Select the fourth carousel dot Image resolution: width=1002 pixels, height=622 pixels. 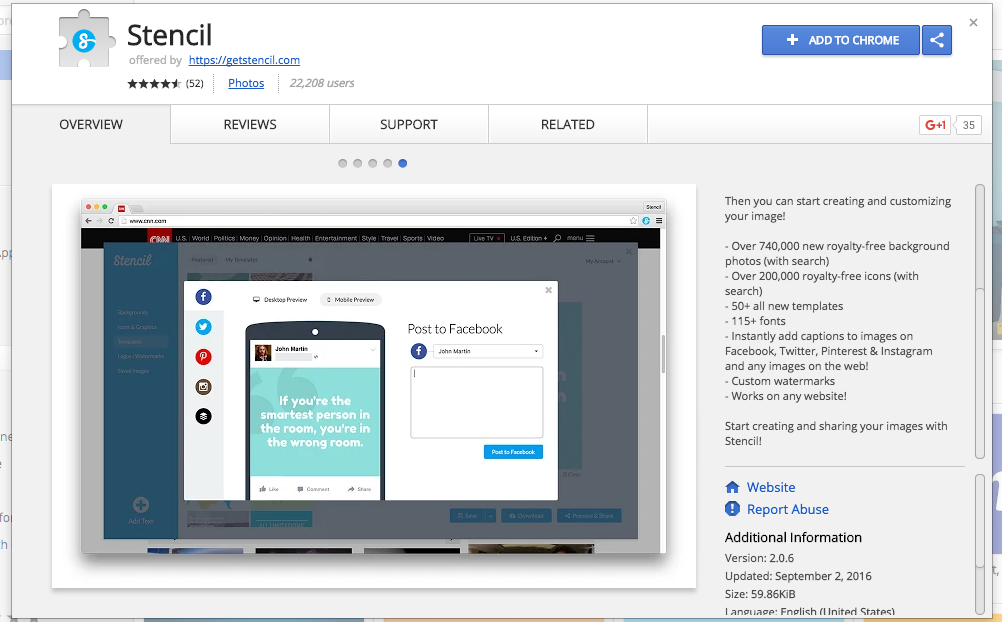(387, 163)
